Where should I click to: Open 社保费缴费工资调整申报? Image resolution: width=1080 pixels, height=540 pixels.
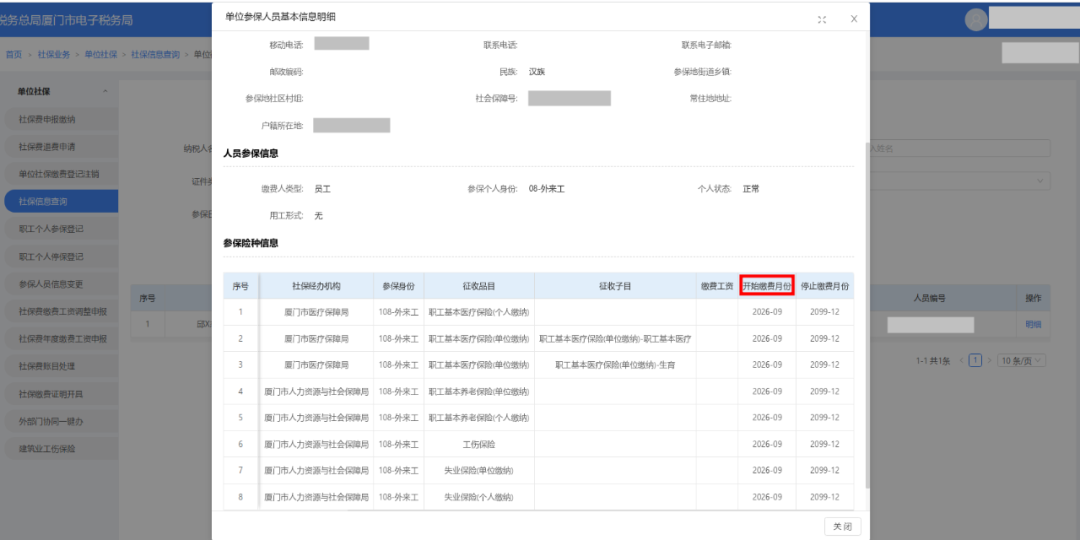[x=61, y=311]
